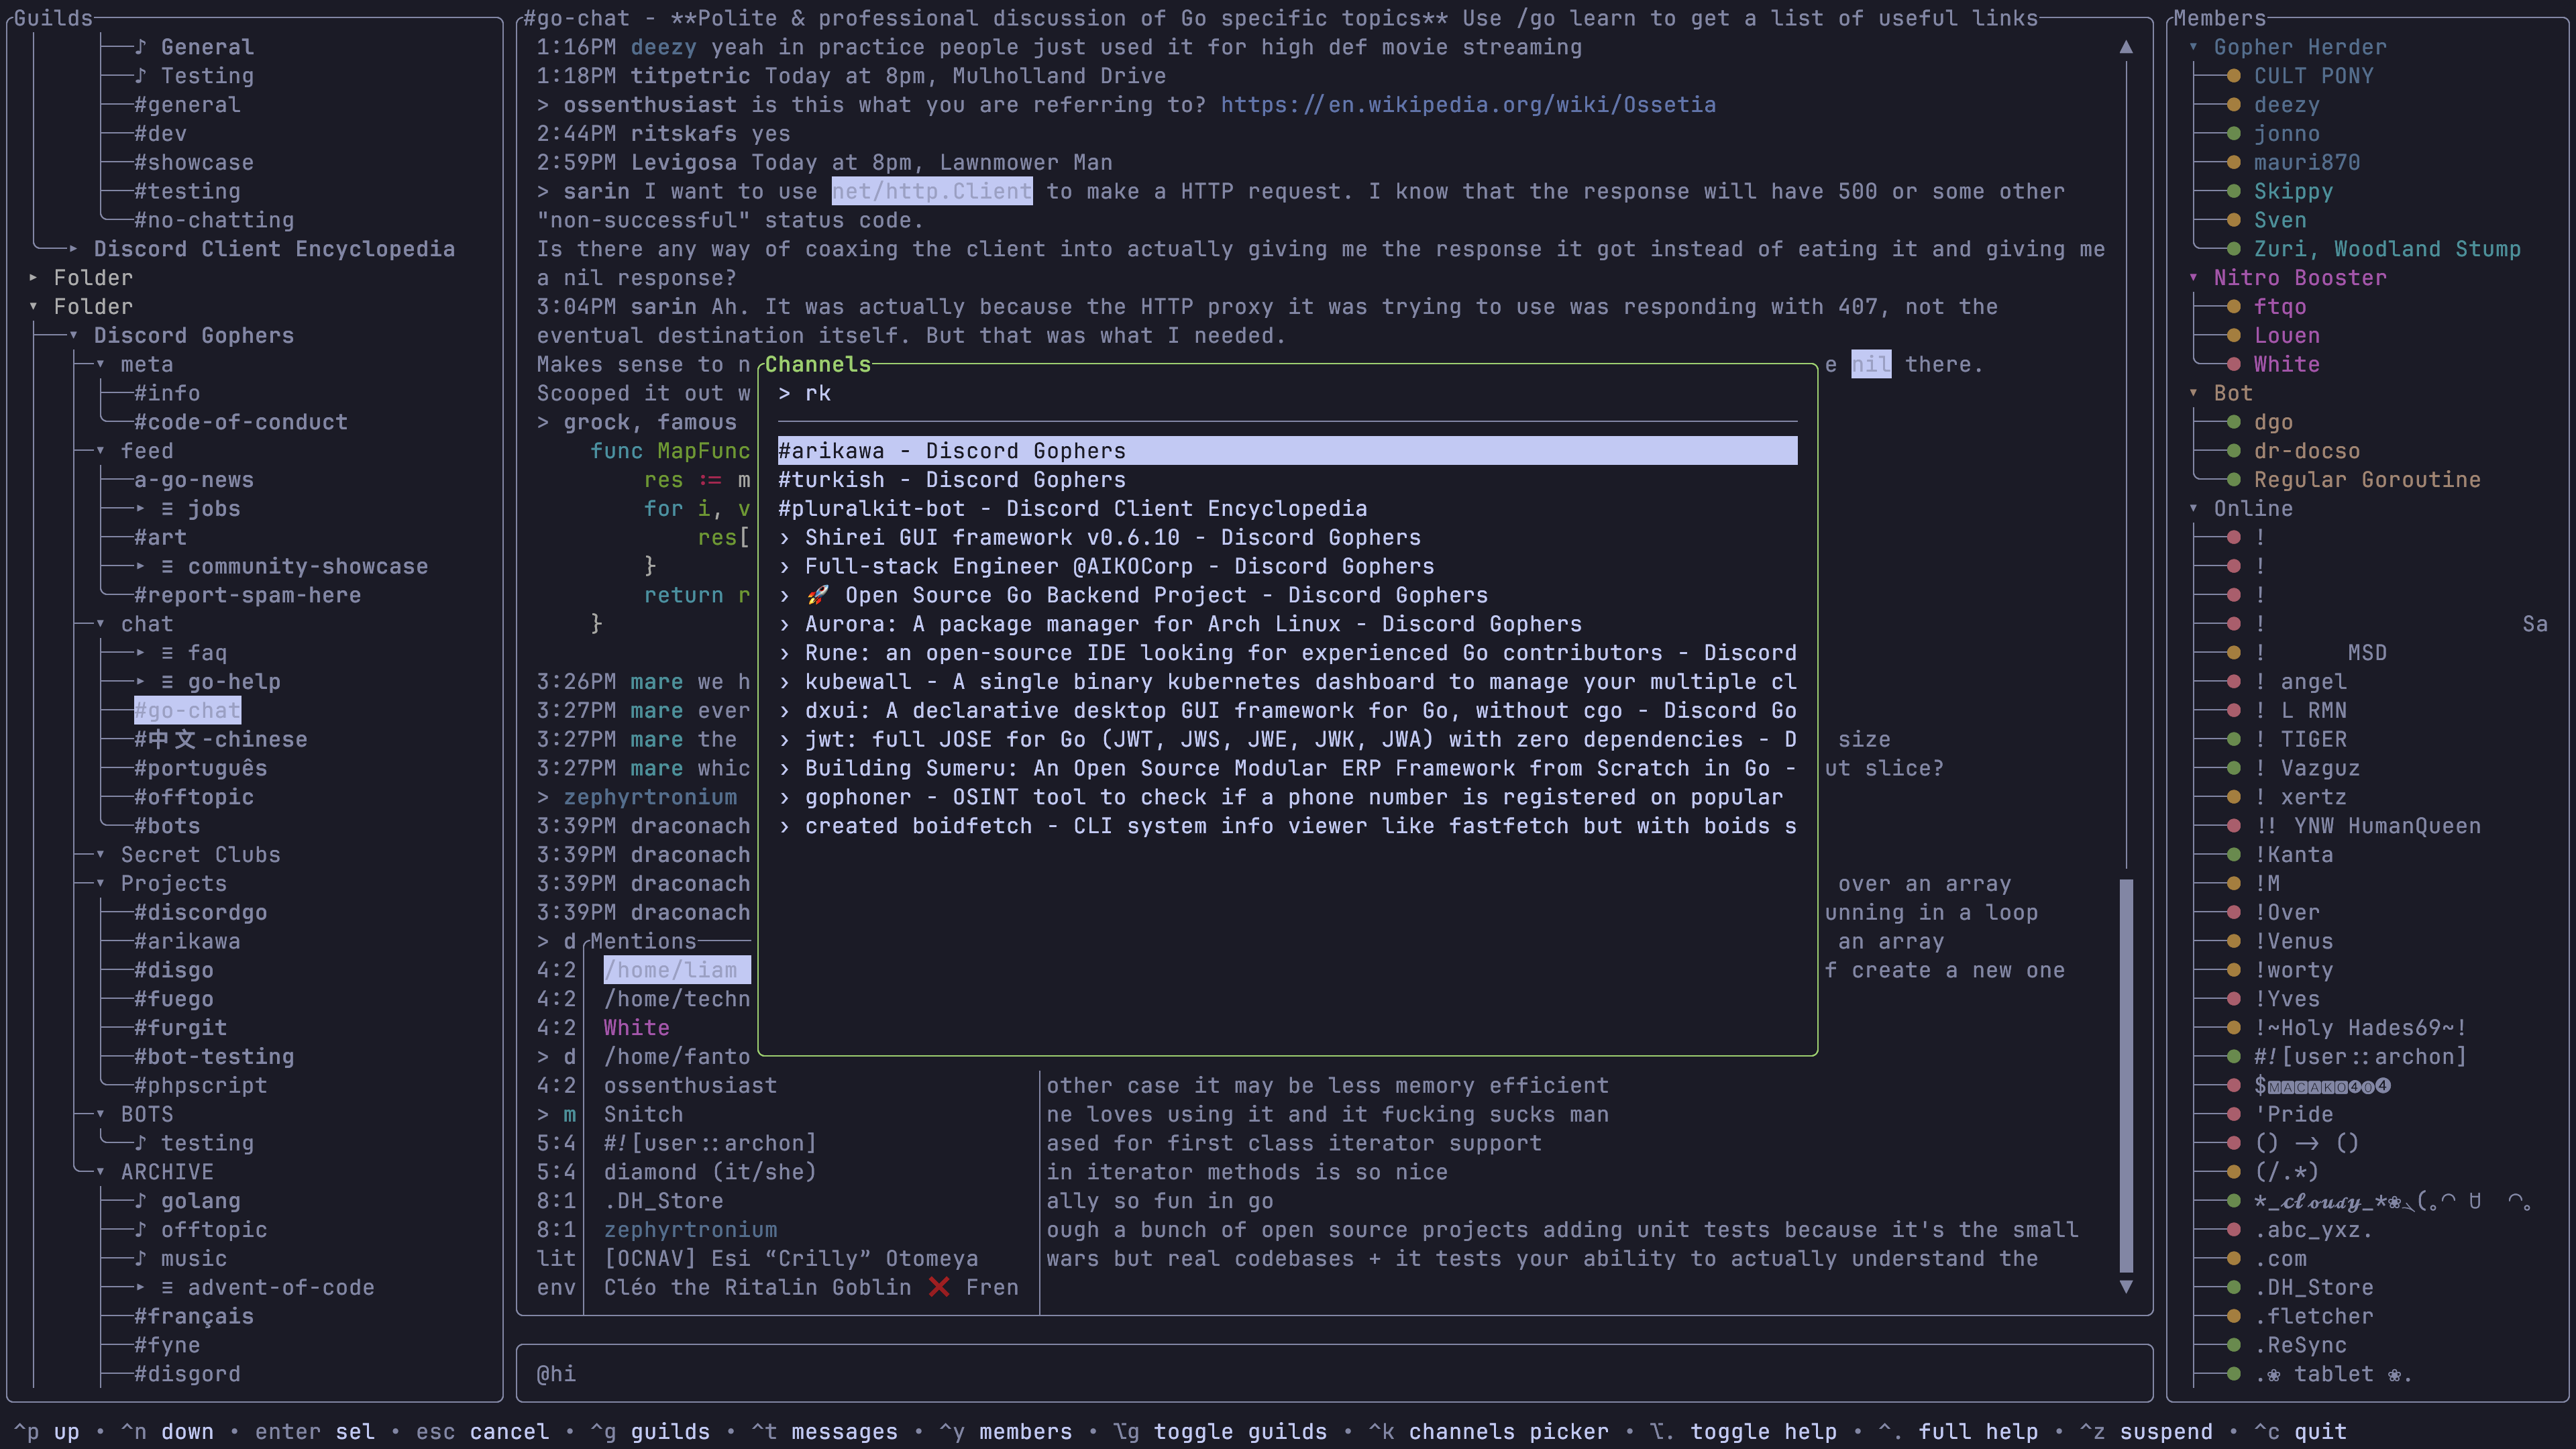Open Aurora package manager thread result
The width and height of the screenshot is (2576, 1449).
[1287, 624]
